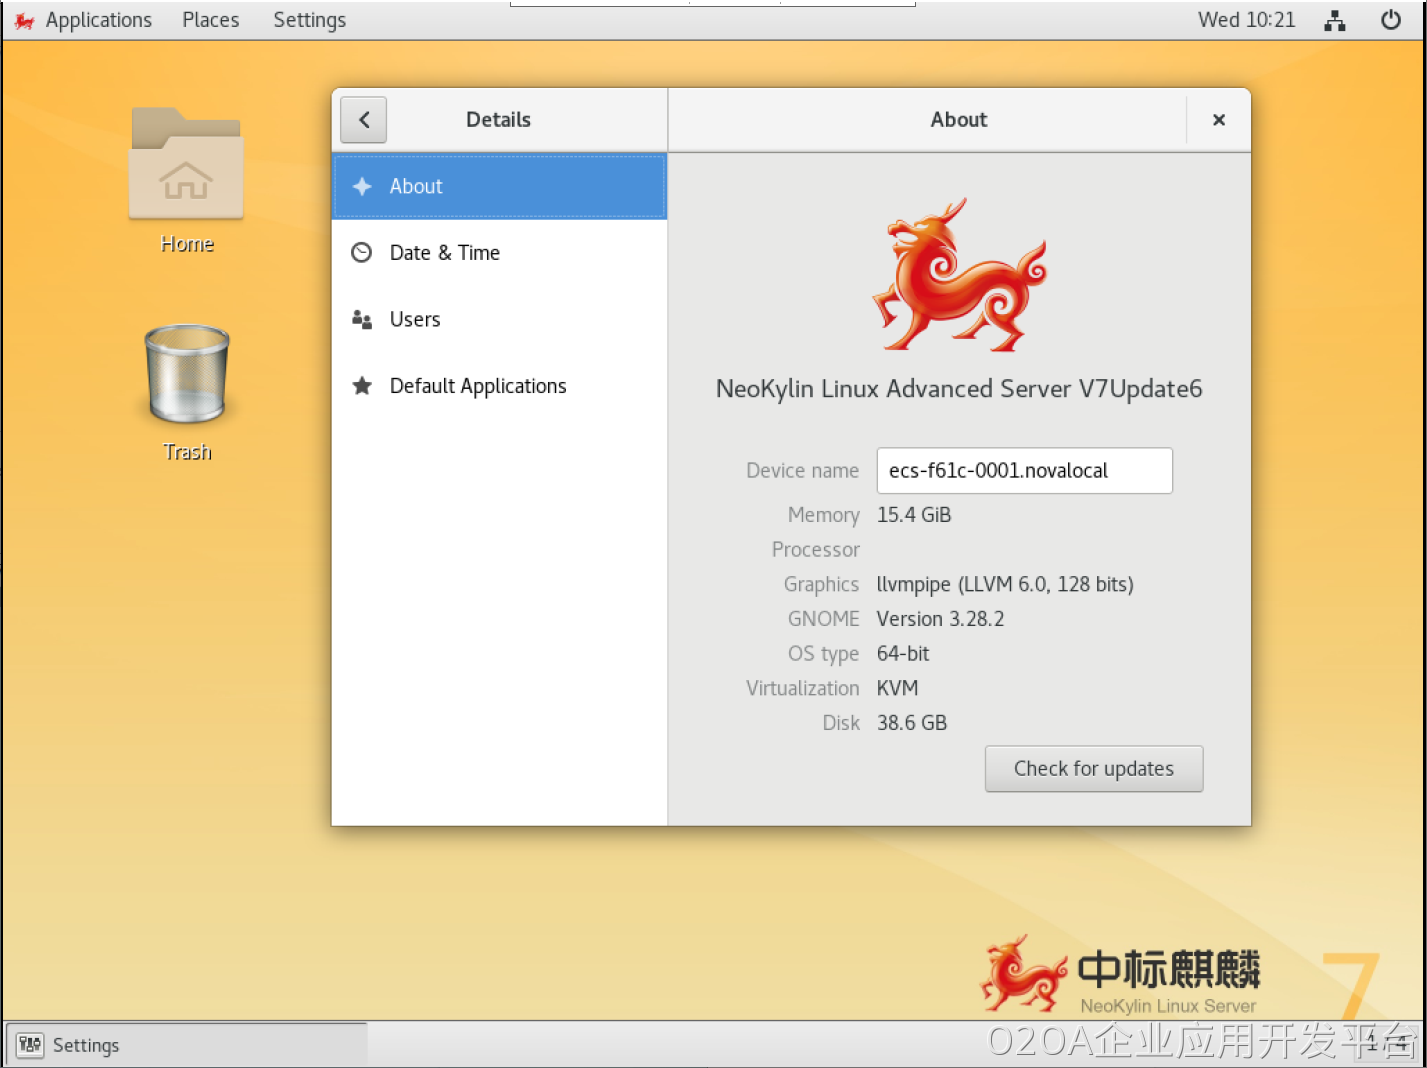Go to the Users panel
The width and height of the screenshot is (1427, 1068).
click(415, 320)
